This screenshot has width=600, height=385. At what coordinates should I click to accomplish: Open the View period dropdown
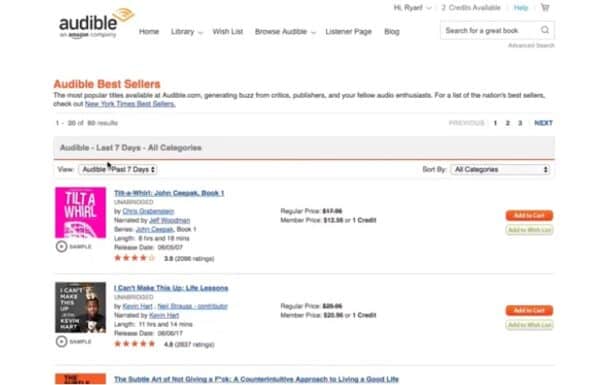tap(118, 169)
